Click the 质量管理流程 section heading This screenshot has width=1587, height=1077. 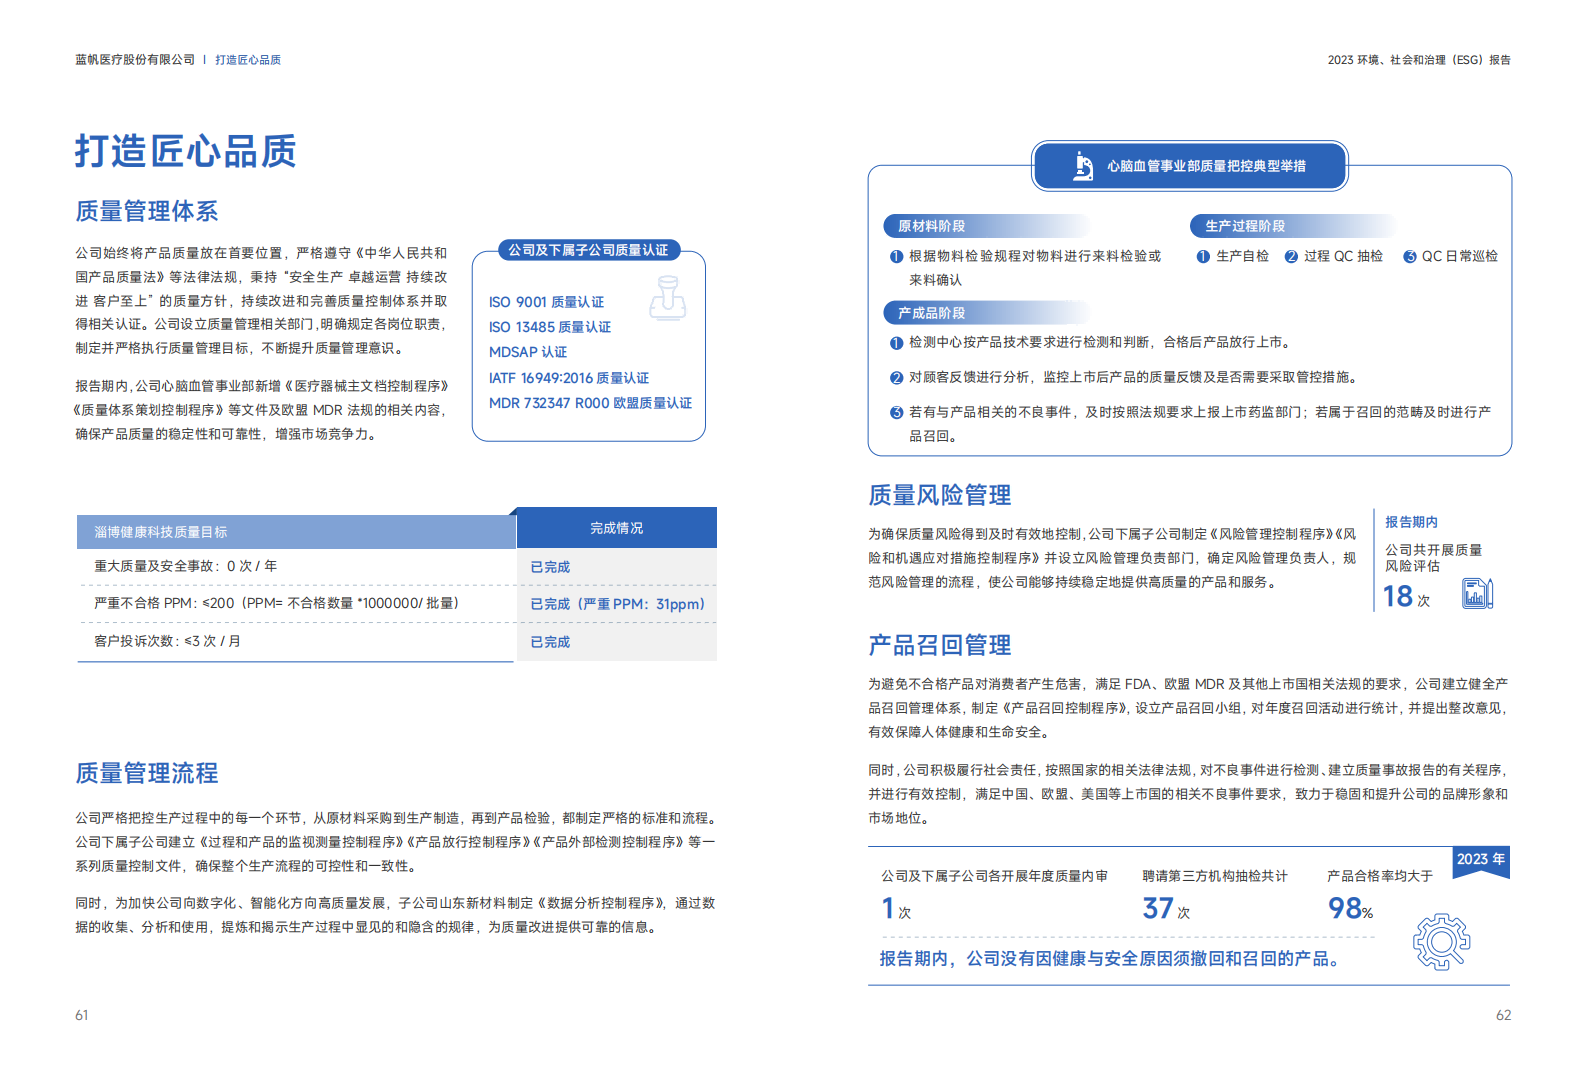(x=147, y=773)
